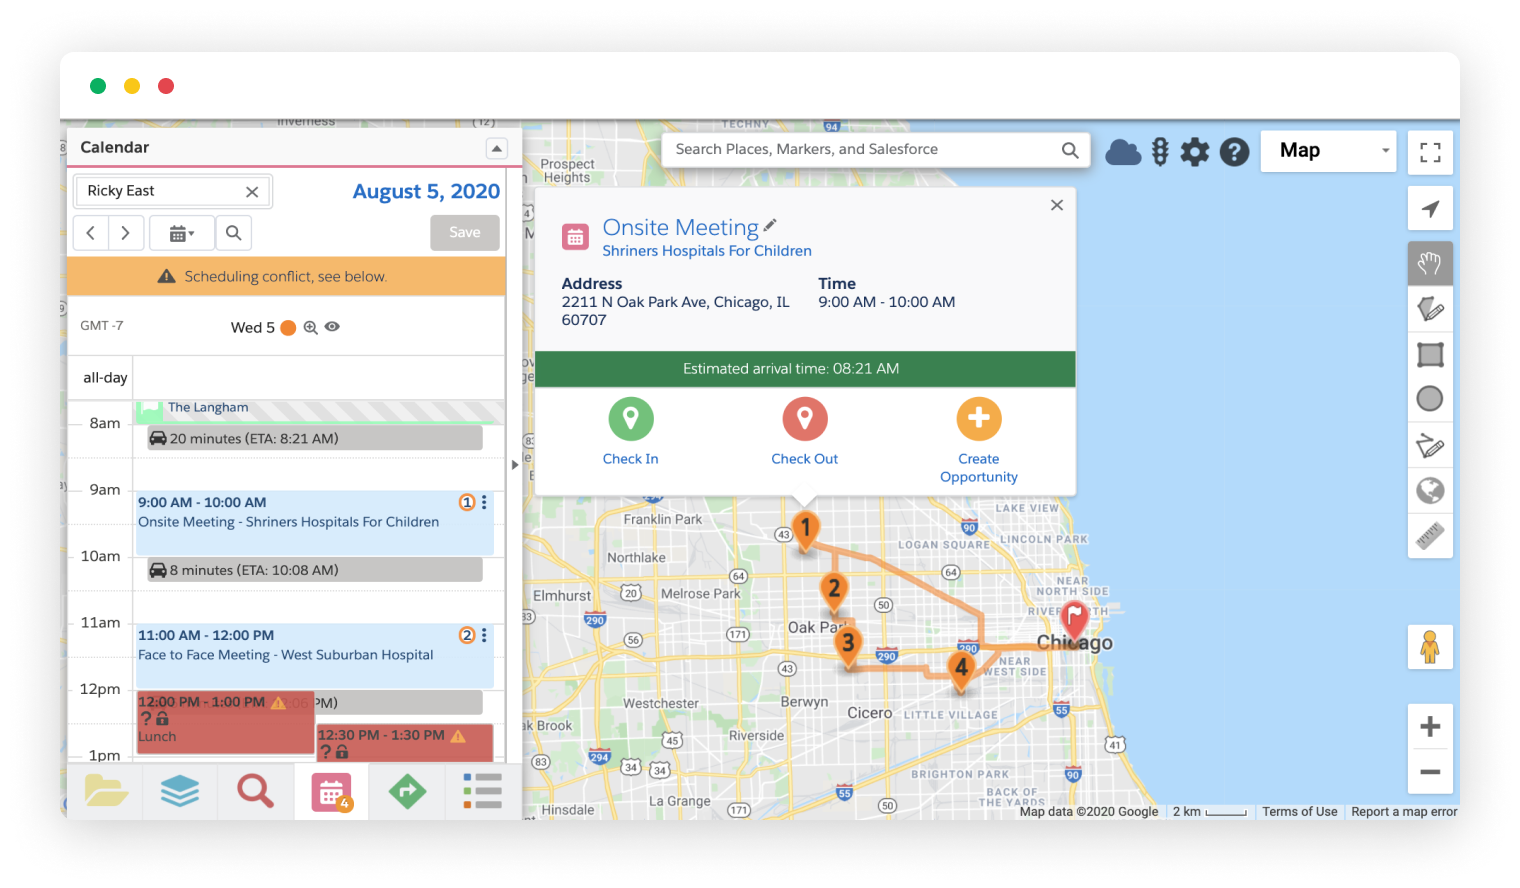Open the help question mark icon
Viewport: 1520px width, 888px height.
point(1234,152)
